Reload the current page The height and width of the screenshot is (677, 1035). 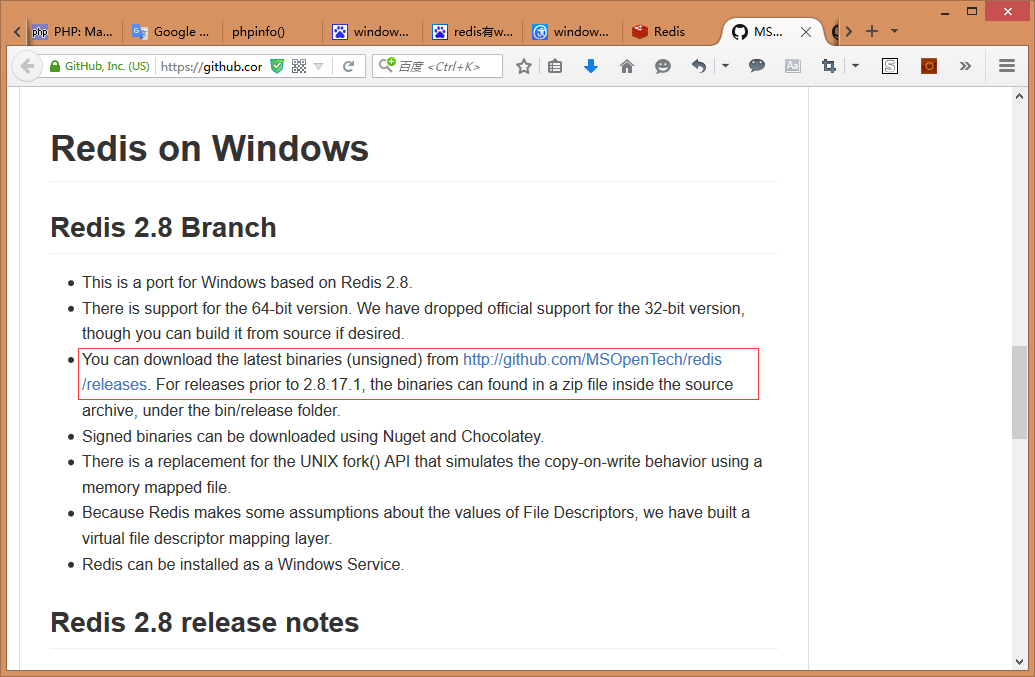click(349, 66)
